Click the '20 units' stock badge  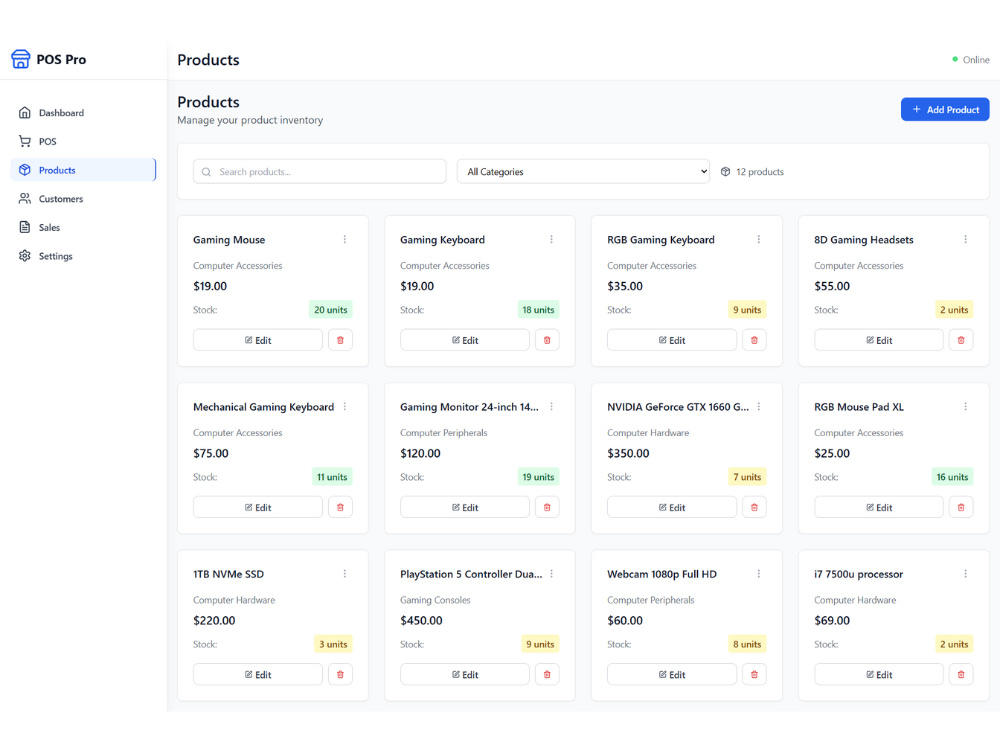click(330, 309)
